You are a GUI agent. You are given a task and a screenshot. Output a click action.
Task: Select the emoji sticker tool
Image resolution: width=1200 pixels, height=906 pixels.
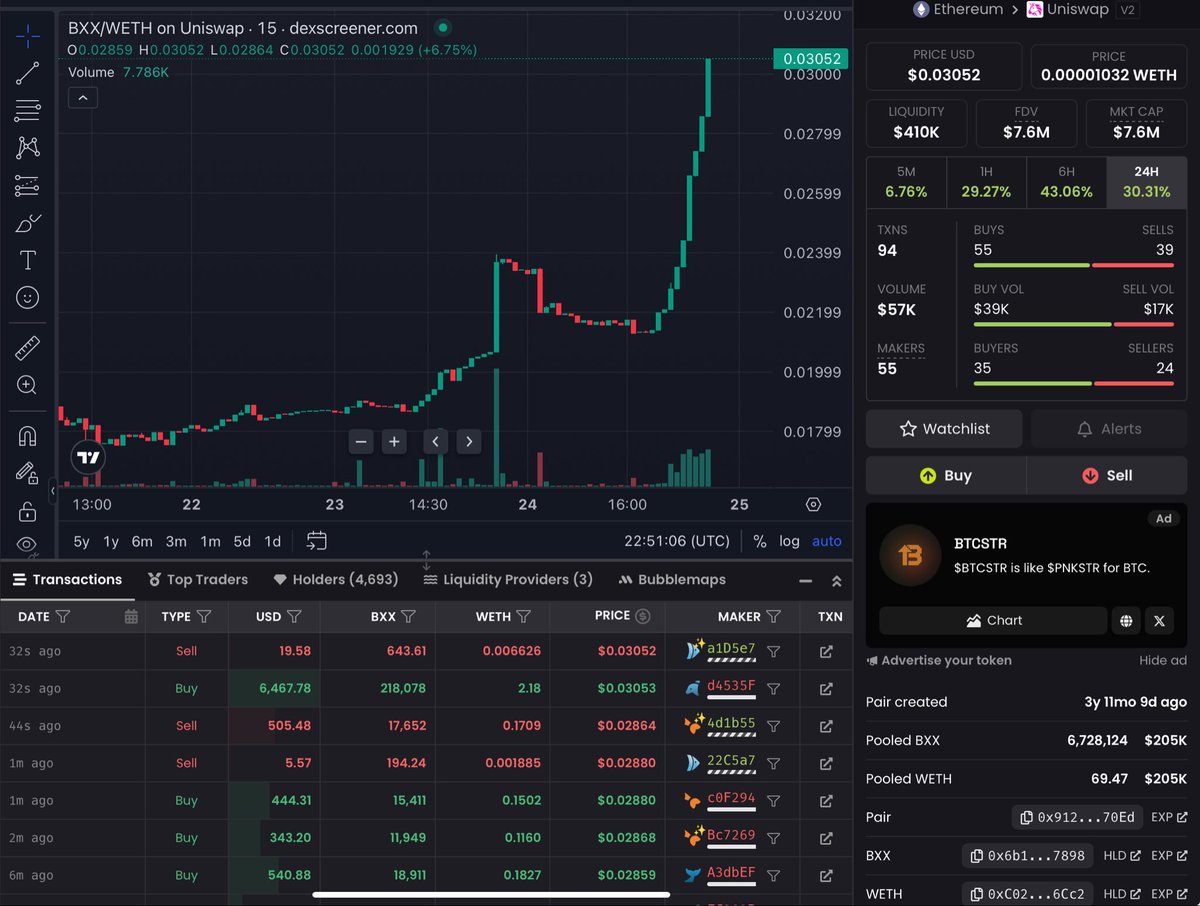point(27,297)
